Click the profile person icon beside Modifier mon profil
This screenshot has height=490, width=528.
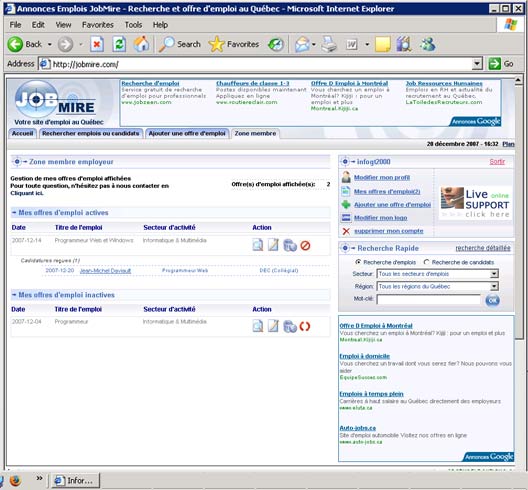click(x=346, y=177)
